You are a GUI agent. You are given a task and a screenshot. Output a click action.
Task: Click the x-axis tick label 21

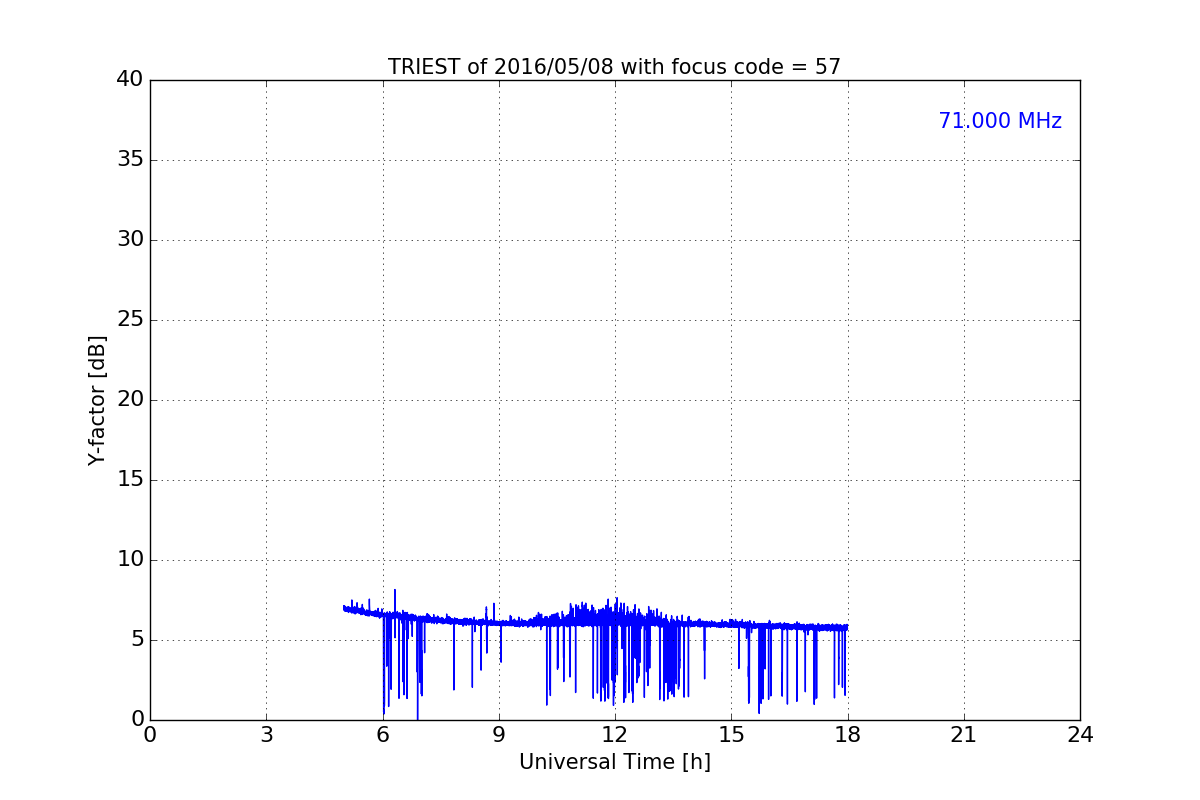[x=964, y=735]
